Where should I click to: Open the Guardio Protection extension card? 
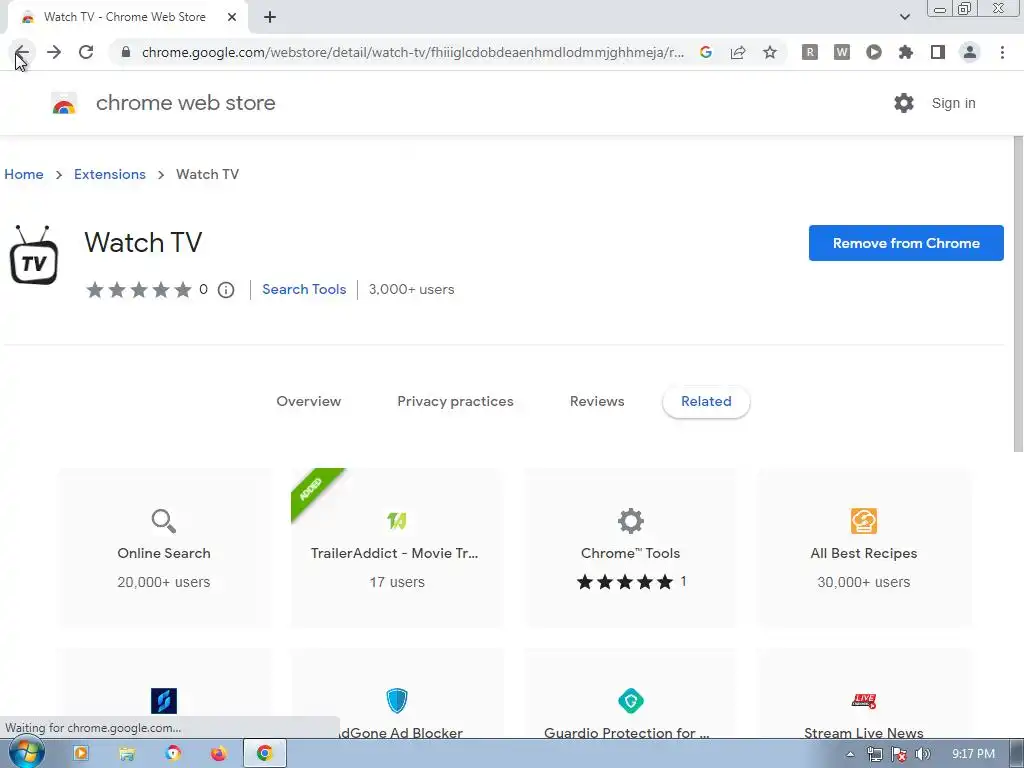point(630,694)
